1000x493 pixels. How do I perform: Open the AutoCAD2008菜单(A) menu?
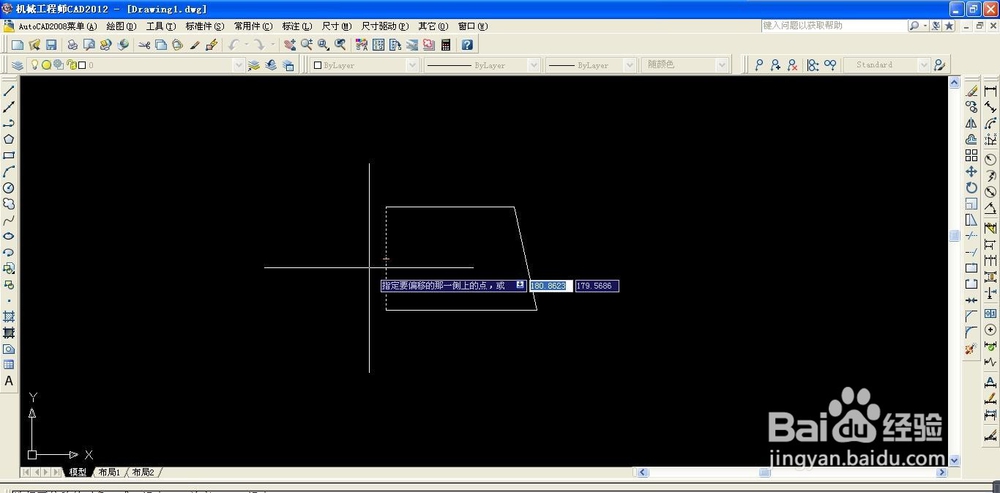click(x=57, y=26)
